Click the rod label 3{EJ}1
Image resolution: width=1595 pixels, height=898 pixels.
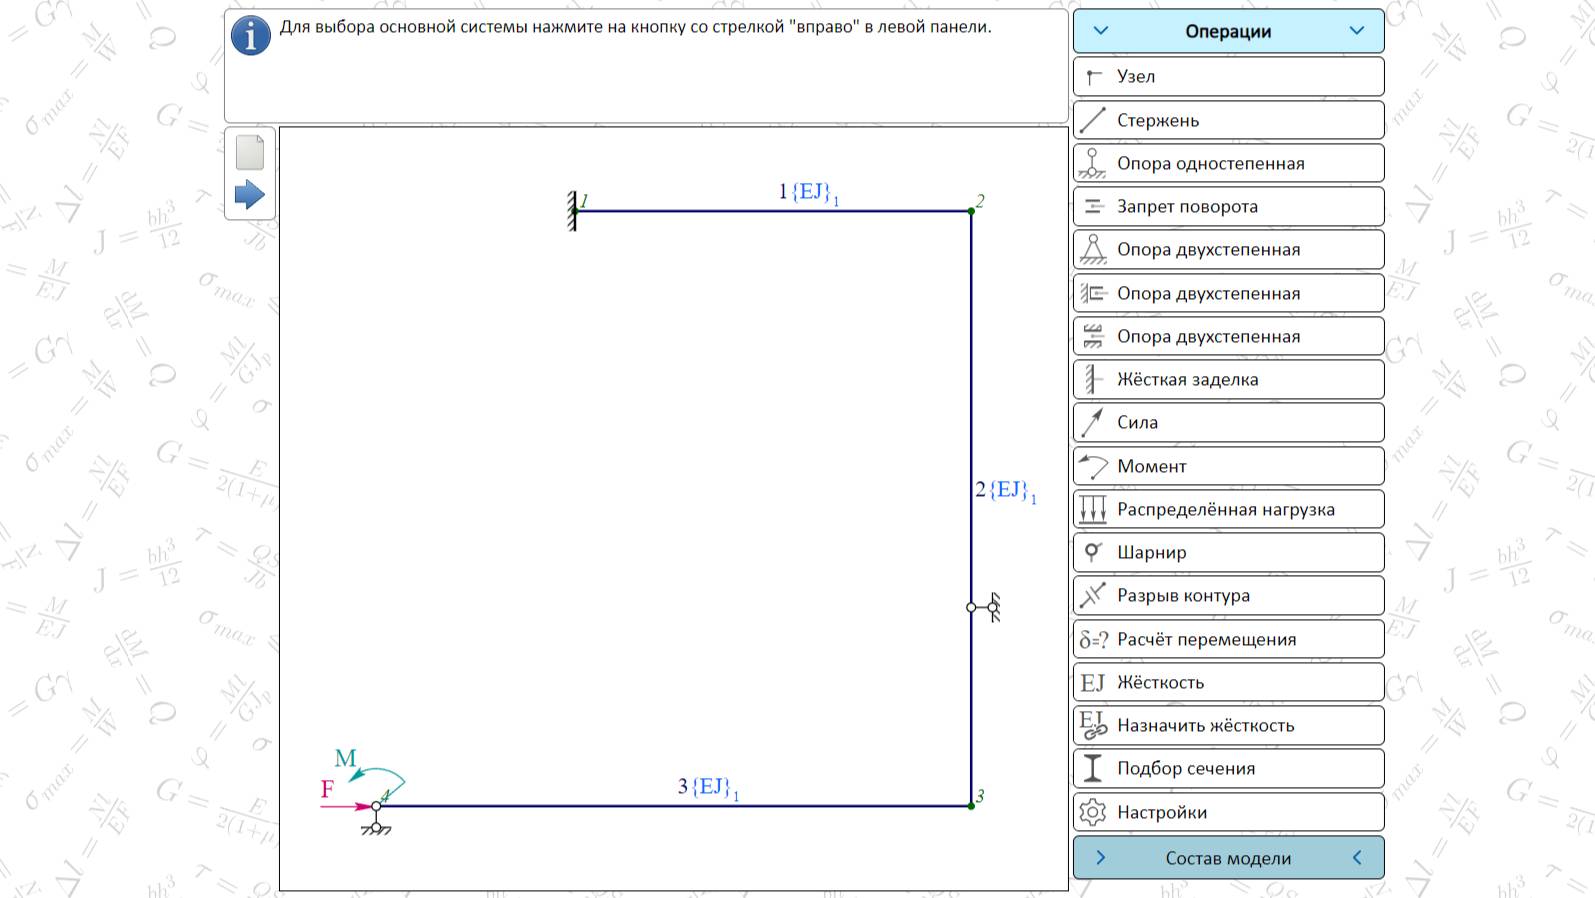tap(708, 788)
